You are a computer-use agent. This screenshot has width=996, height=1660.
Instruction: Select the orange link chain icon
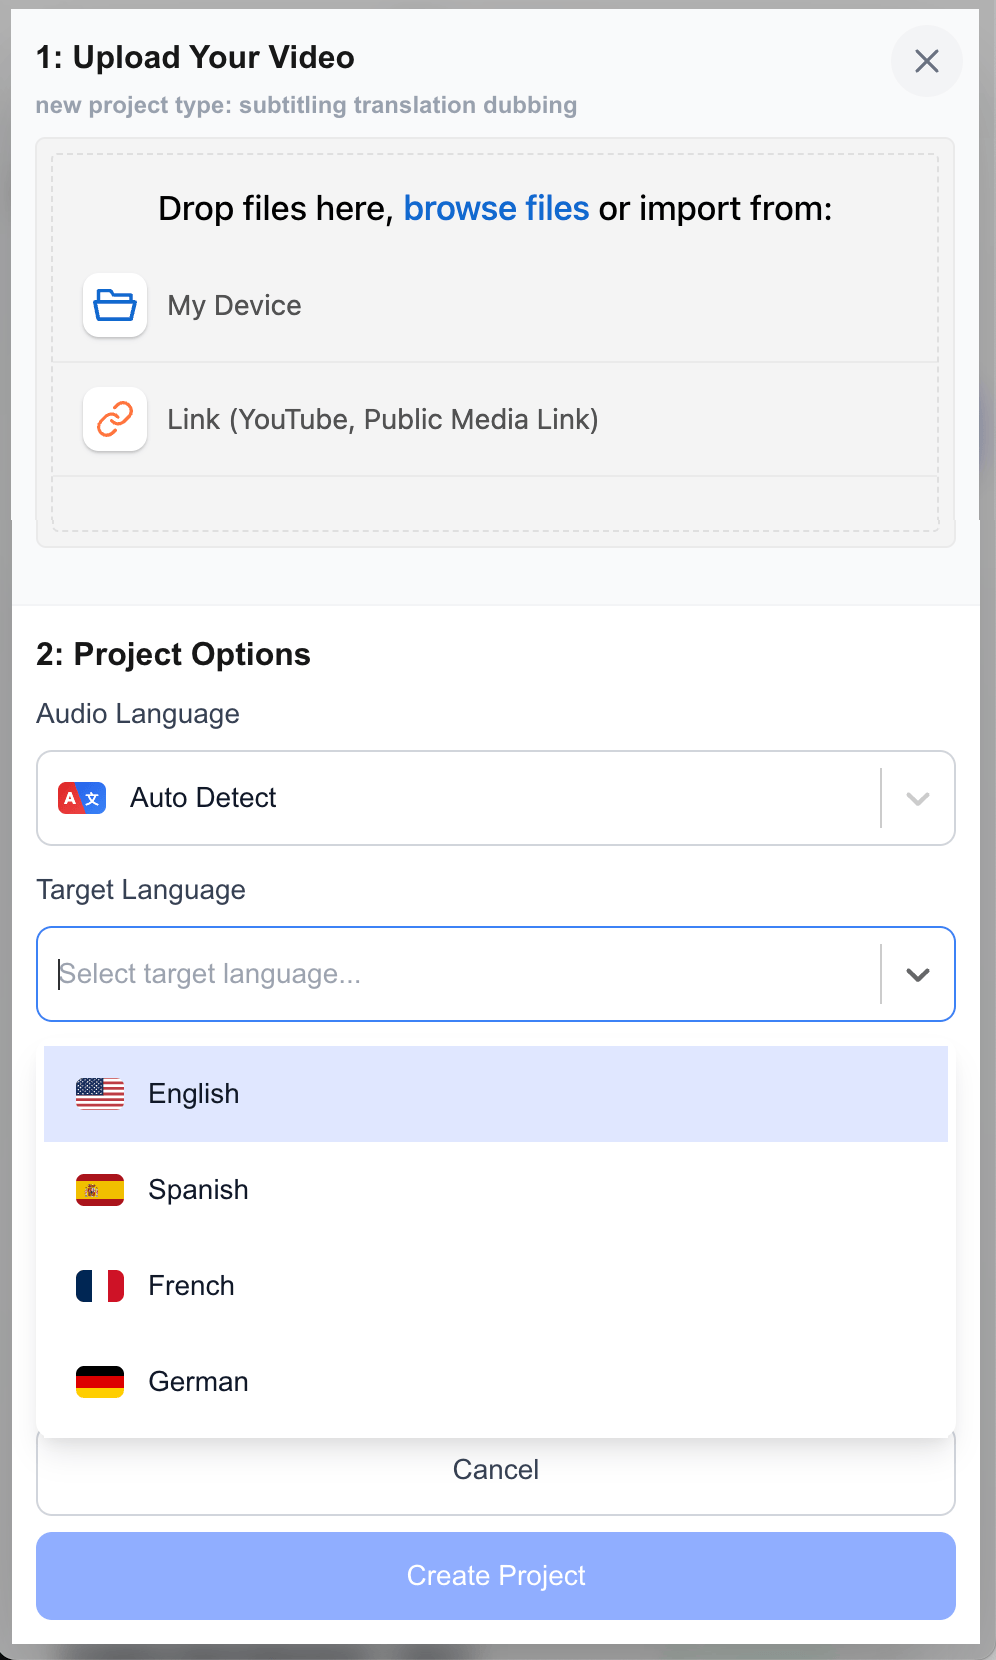[x=114, y=419]
